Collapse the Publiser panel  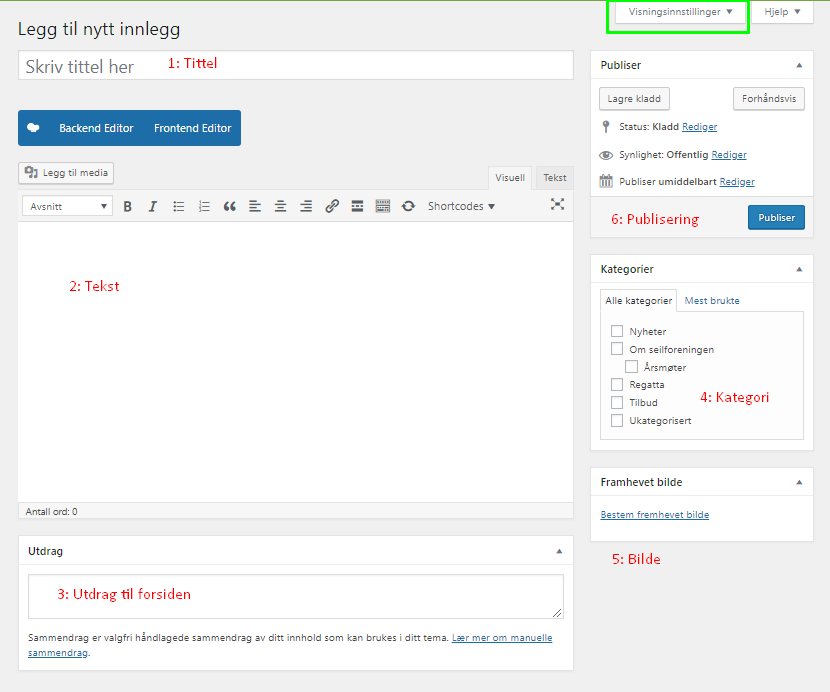(x=799, y=65)
